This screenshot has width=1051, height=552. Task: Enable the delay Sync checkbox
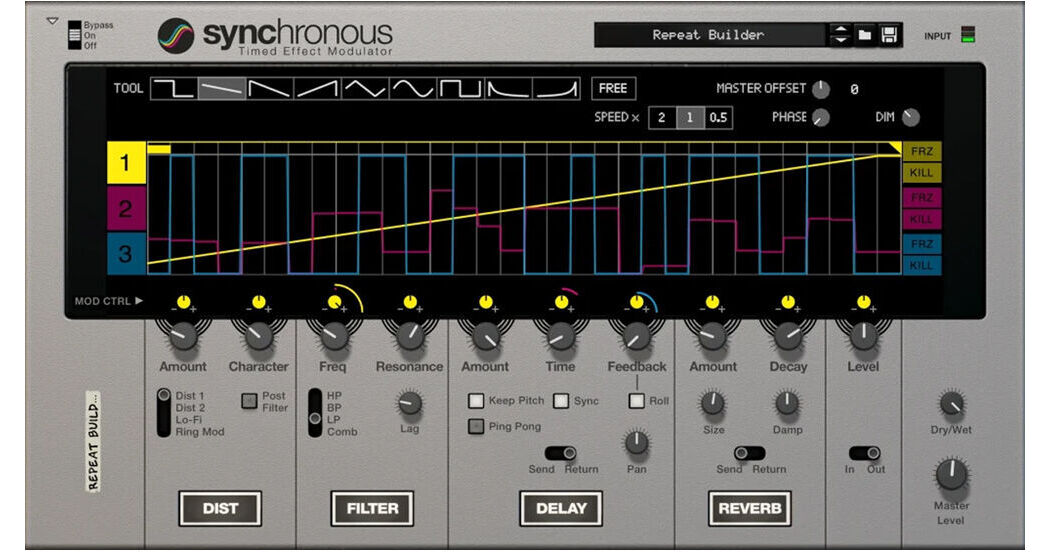[x=561, y=401]
